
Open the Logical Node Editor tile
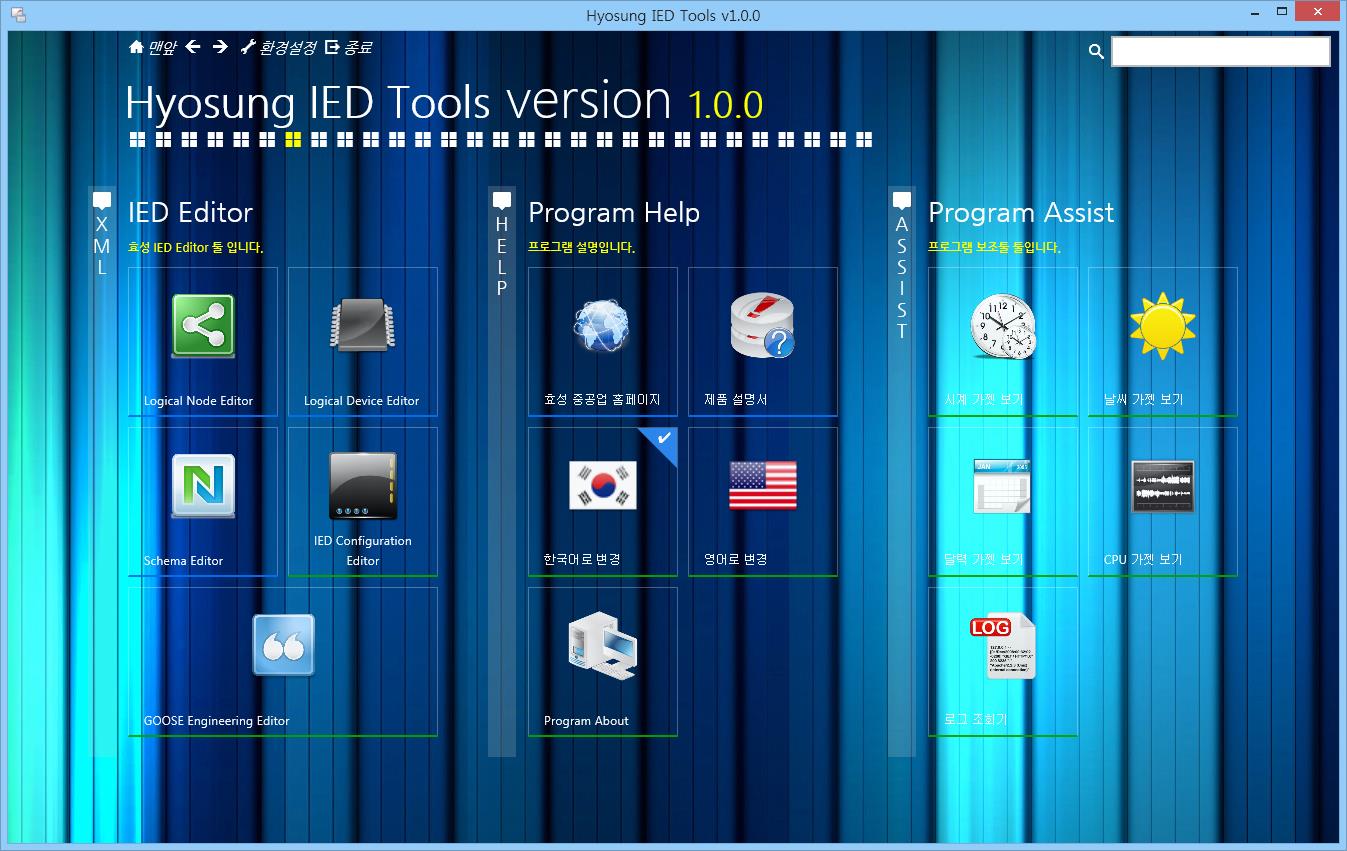[203, 341]
